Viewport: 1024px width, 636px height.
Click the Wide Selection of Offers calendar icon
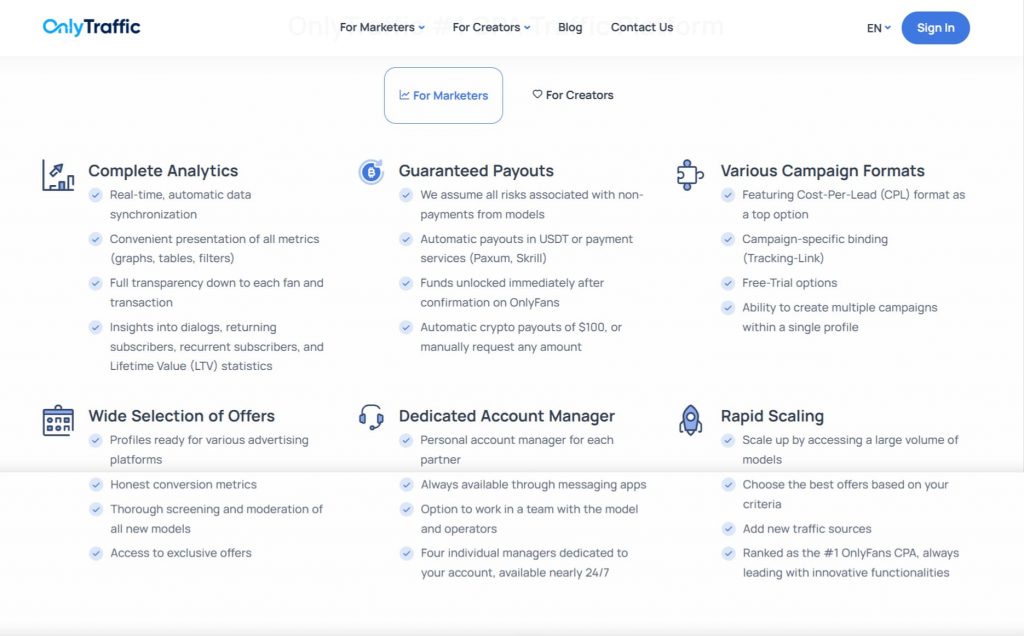pos(58,420)
